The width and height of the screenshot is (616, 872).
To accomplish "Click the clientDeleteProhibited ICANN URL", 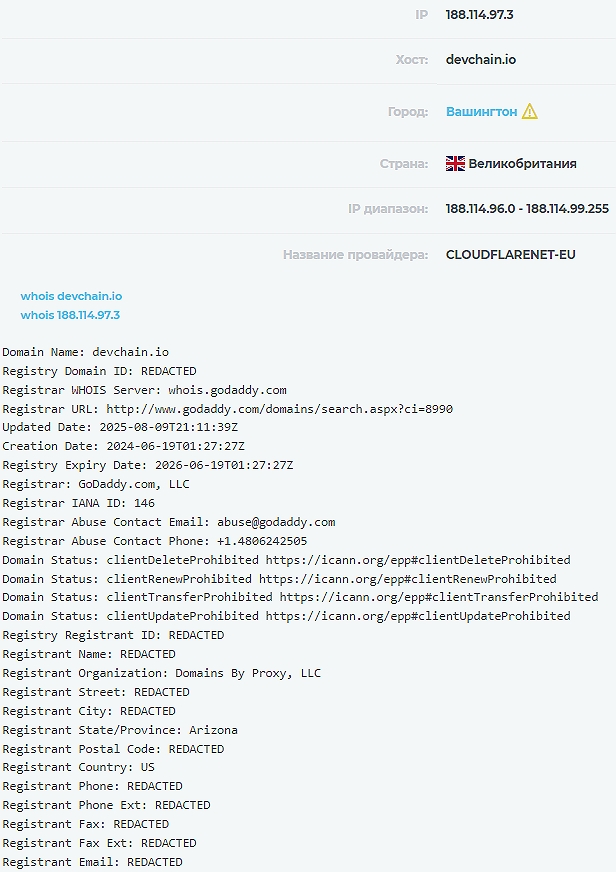I will click(418, 560).
